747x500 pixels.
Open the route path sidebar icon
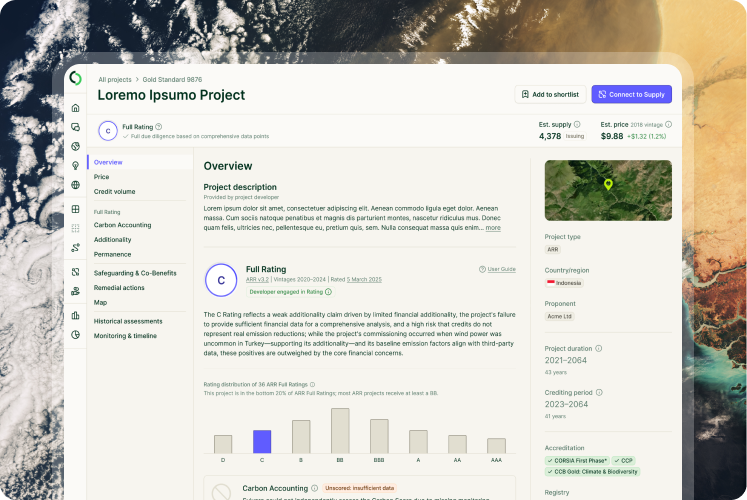(x=75, y=248)
